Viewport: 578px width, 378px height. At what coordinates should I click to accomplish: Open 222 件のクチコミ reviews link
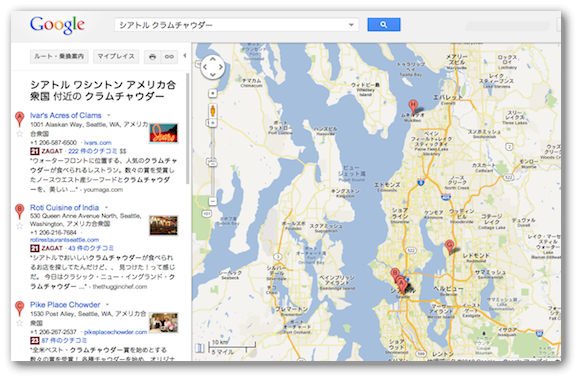pyautogui.click(x=93, y=151)
